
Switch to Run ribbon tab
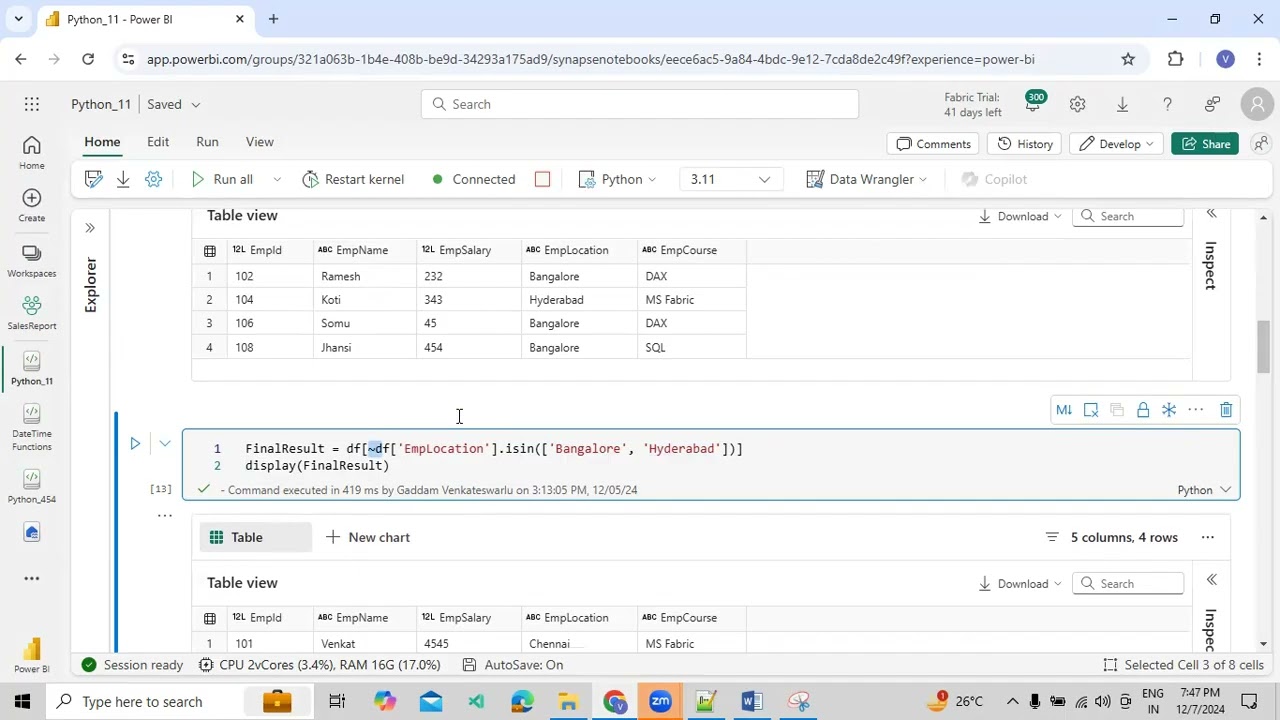(207, 142)
